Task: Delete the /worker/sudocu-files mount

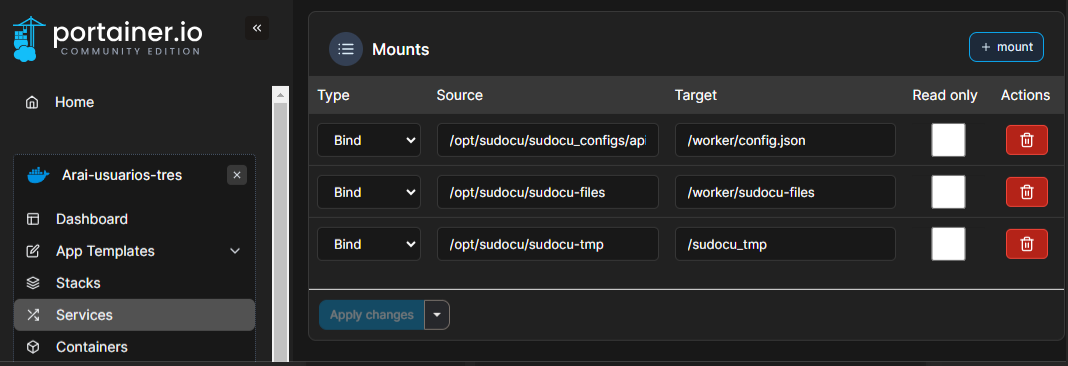Action: tap(1026, 192)
